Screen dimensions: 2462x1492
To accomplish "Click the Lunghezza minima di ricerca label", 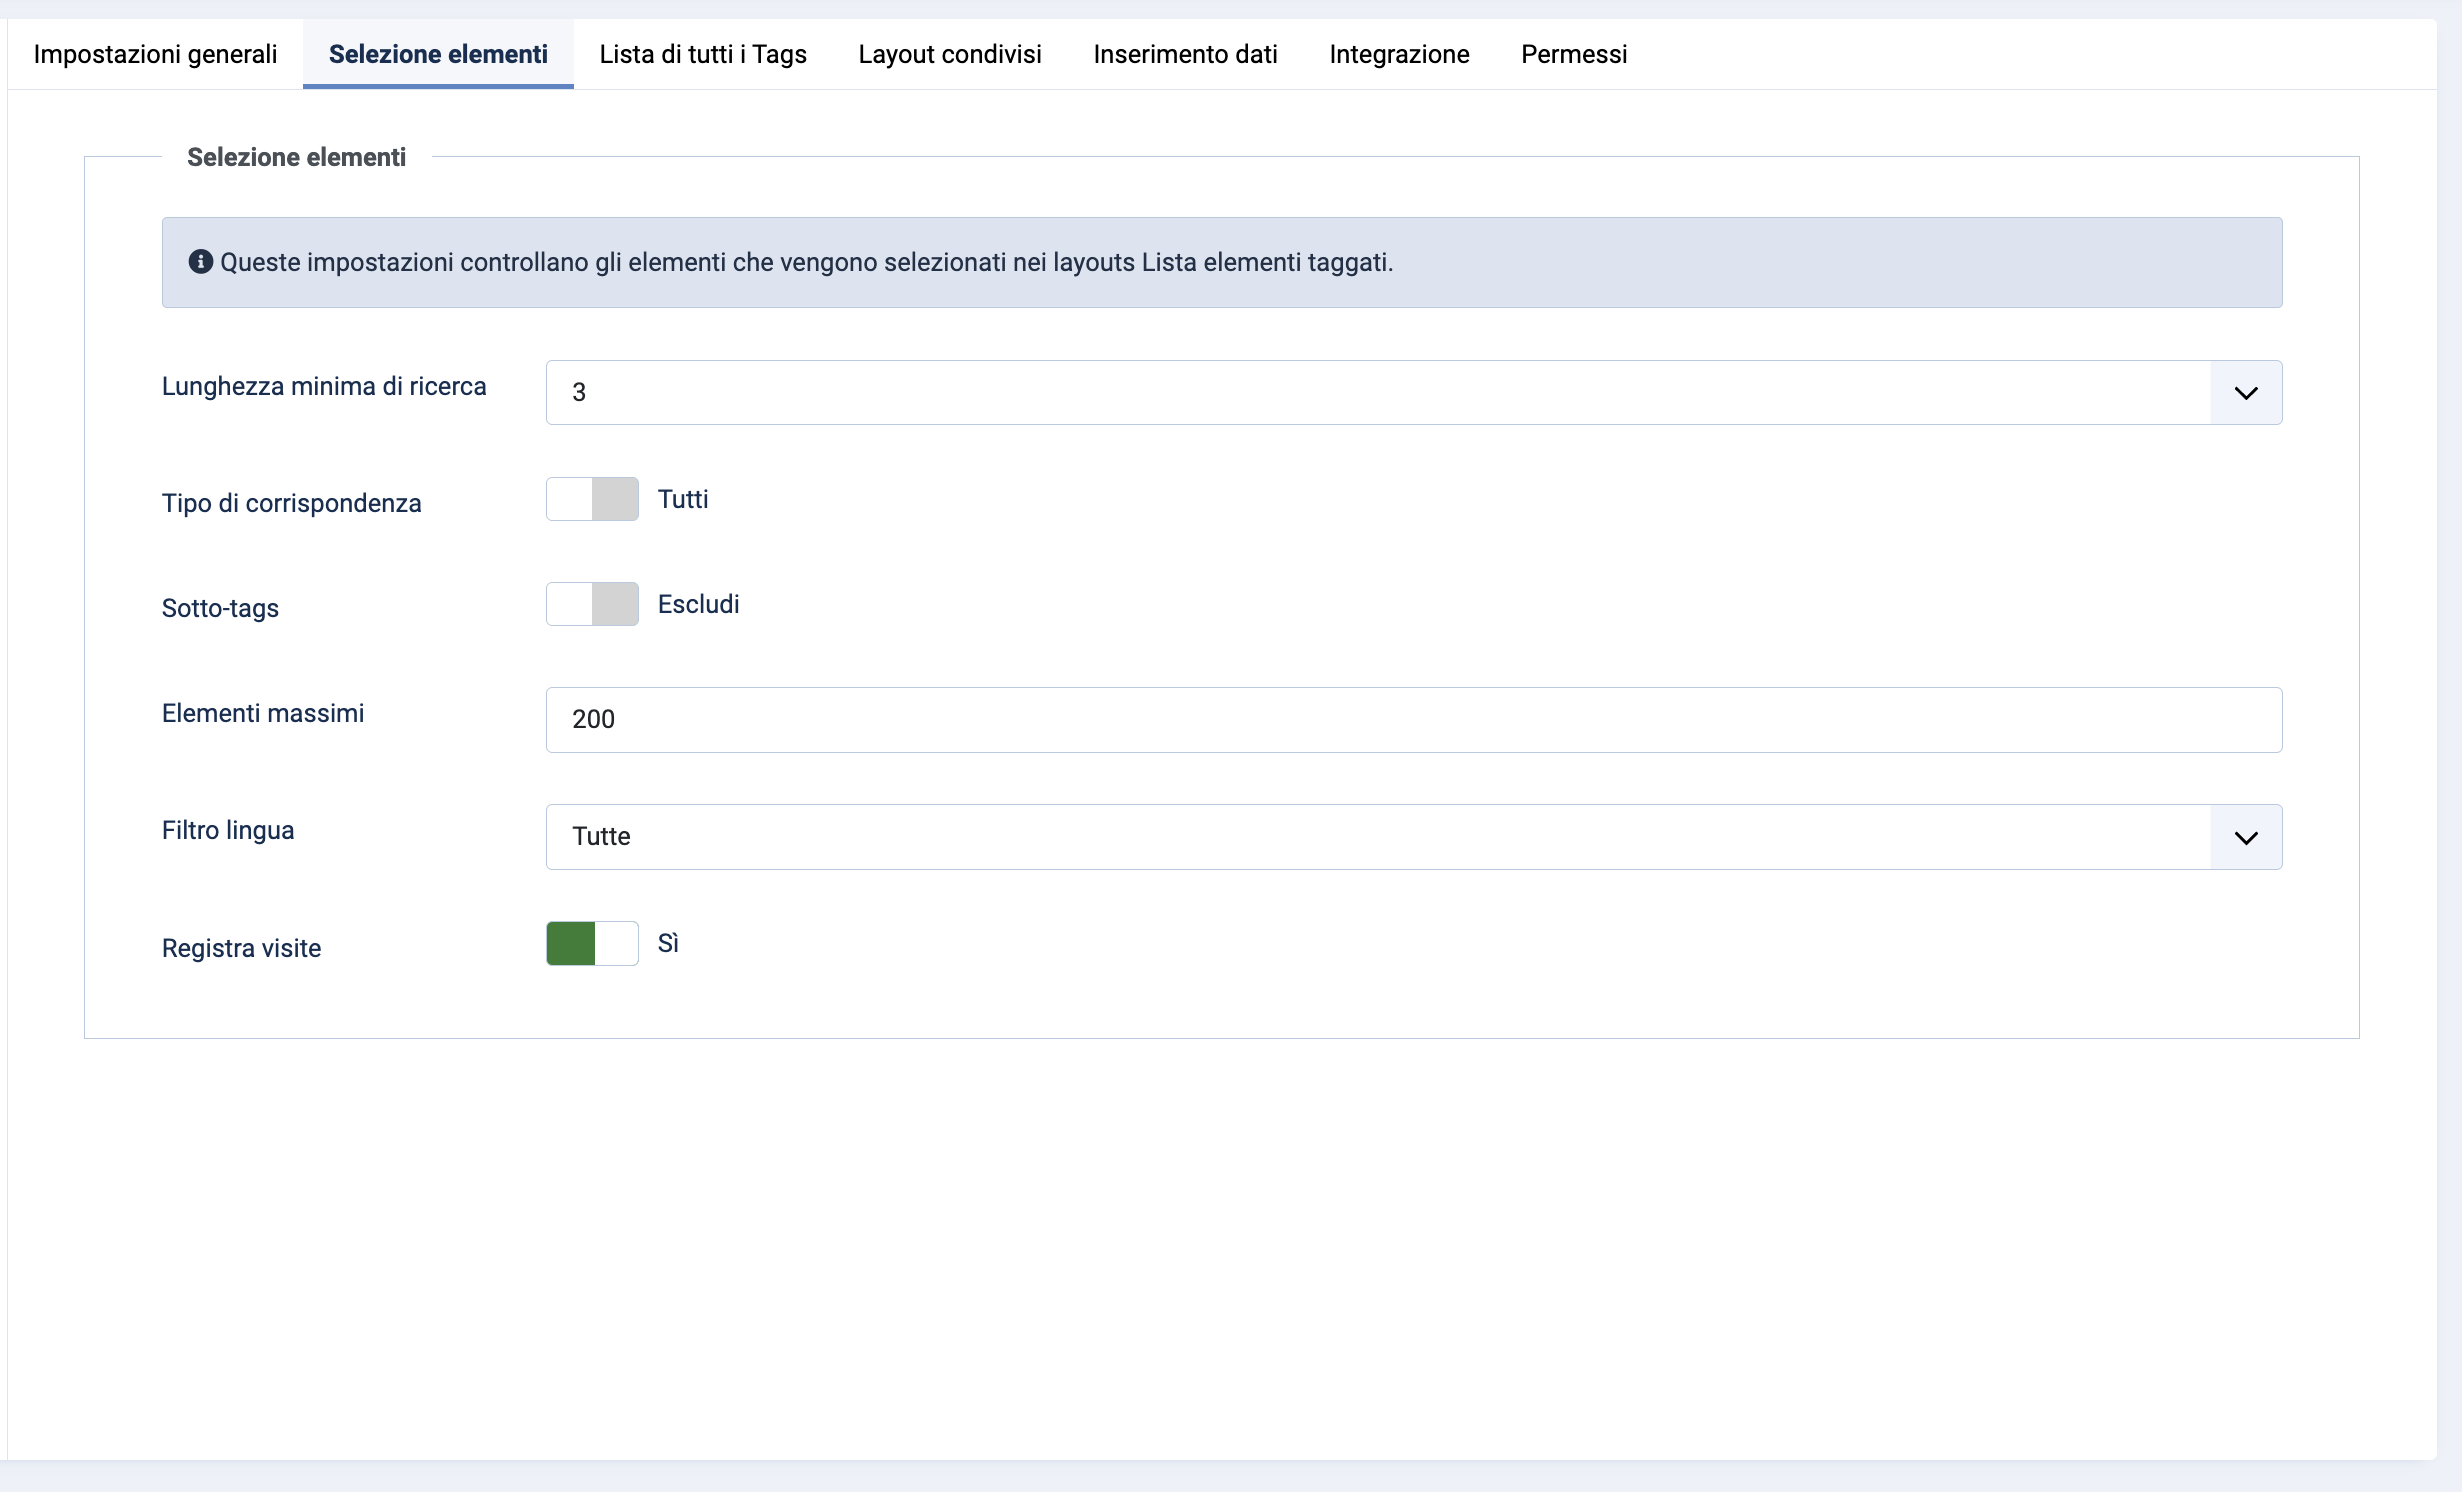I will tap(324, 386).
